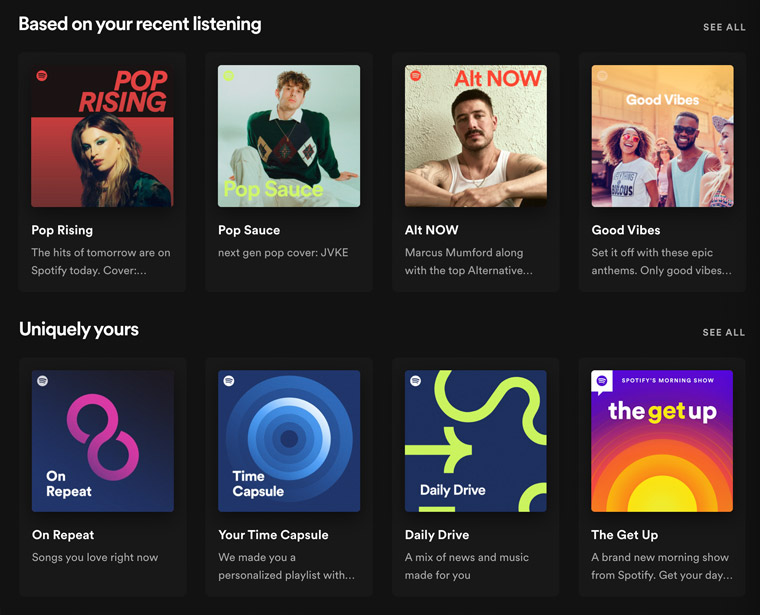Image resolution: width=760 pixels, height=615 pixels.
Task: Click "Marcus Mumford along" description text
Action: point(469,262)
